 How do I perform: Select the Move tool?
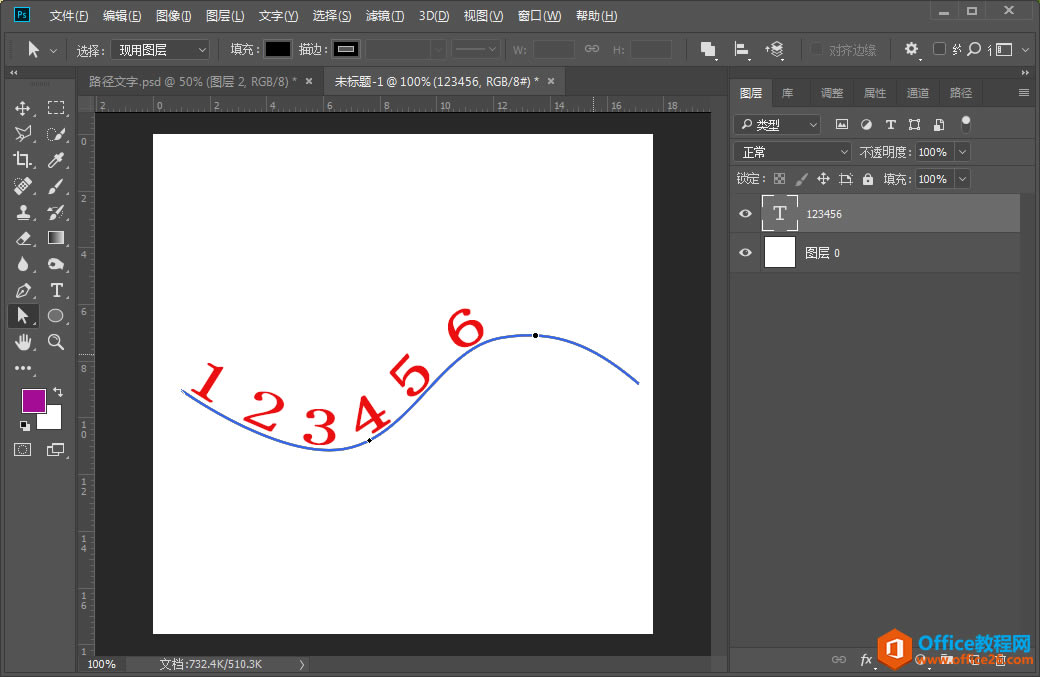[23, 108]
